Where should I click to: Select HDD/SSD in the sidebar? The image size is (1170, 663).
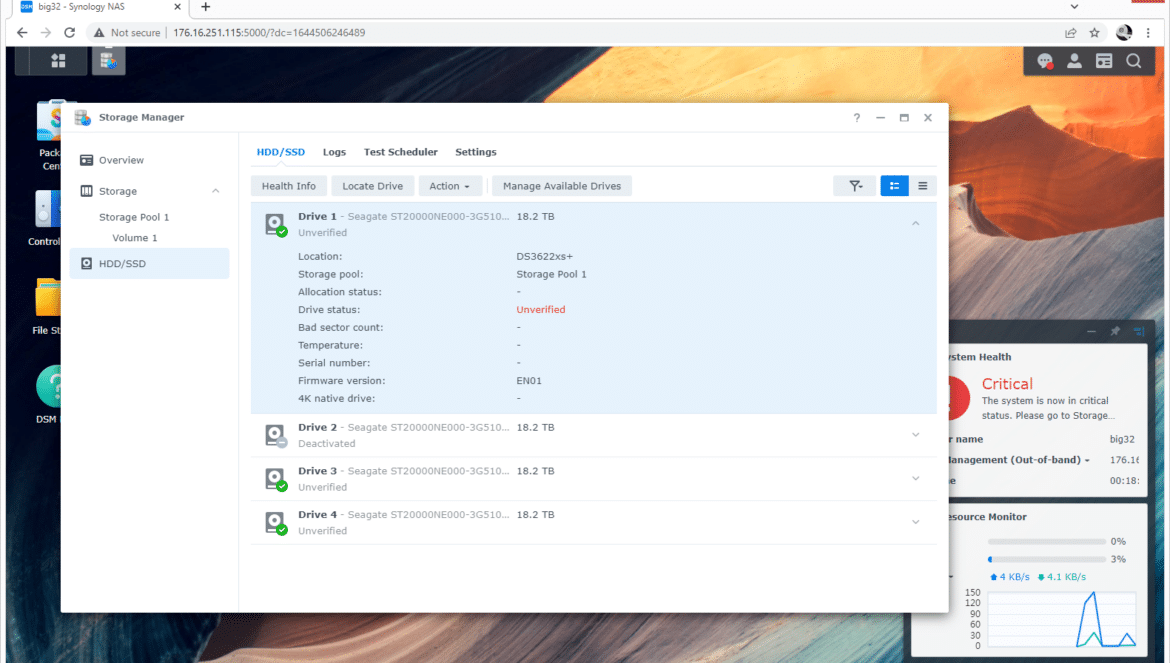point(149,263)
